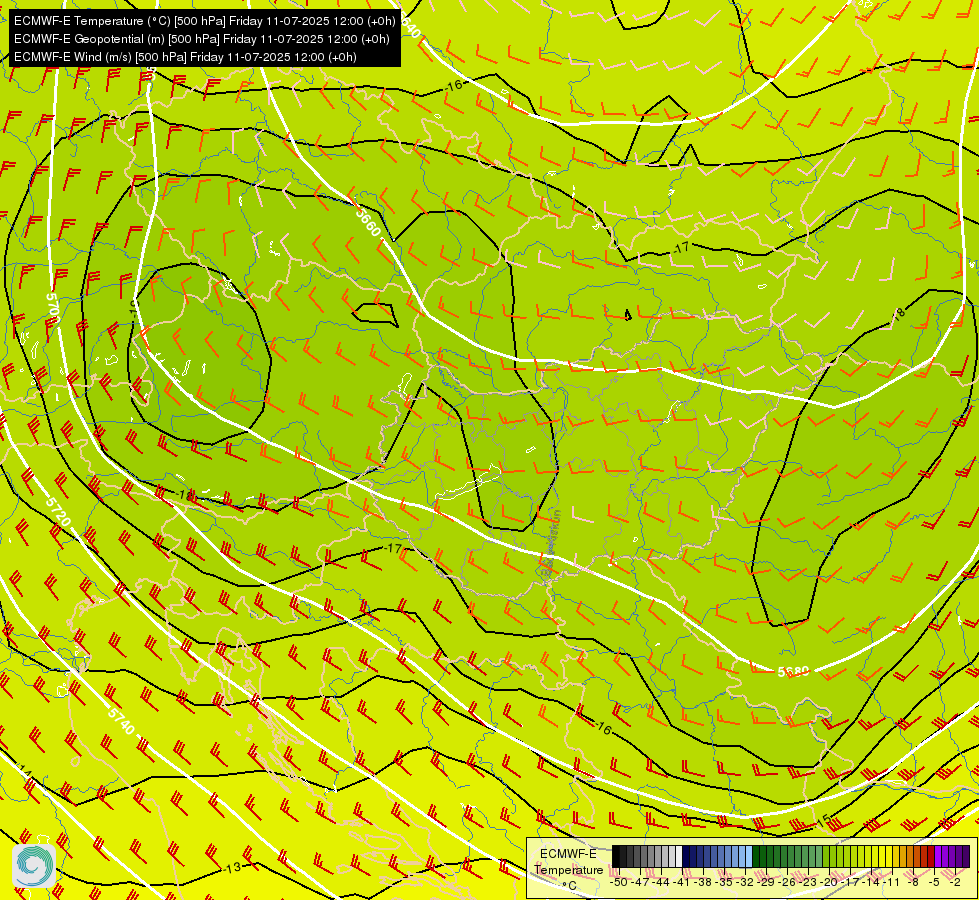Click the -5 value on the legend scale
Screen dimensions: 979x900
click(x=934, y=882)
